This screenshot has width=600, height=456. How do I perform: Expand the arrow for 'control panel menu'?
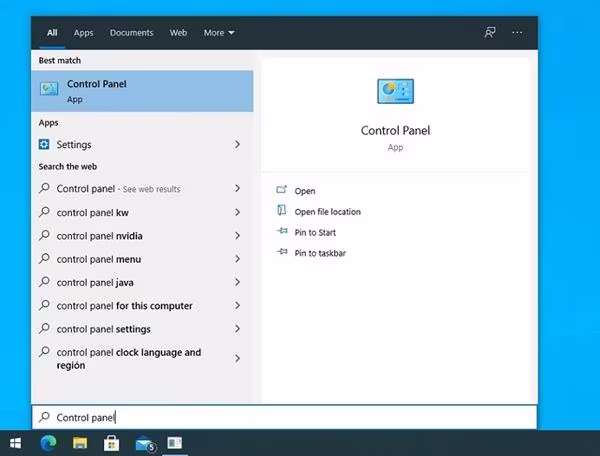coord(237,259)
